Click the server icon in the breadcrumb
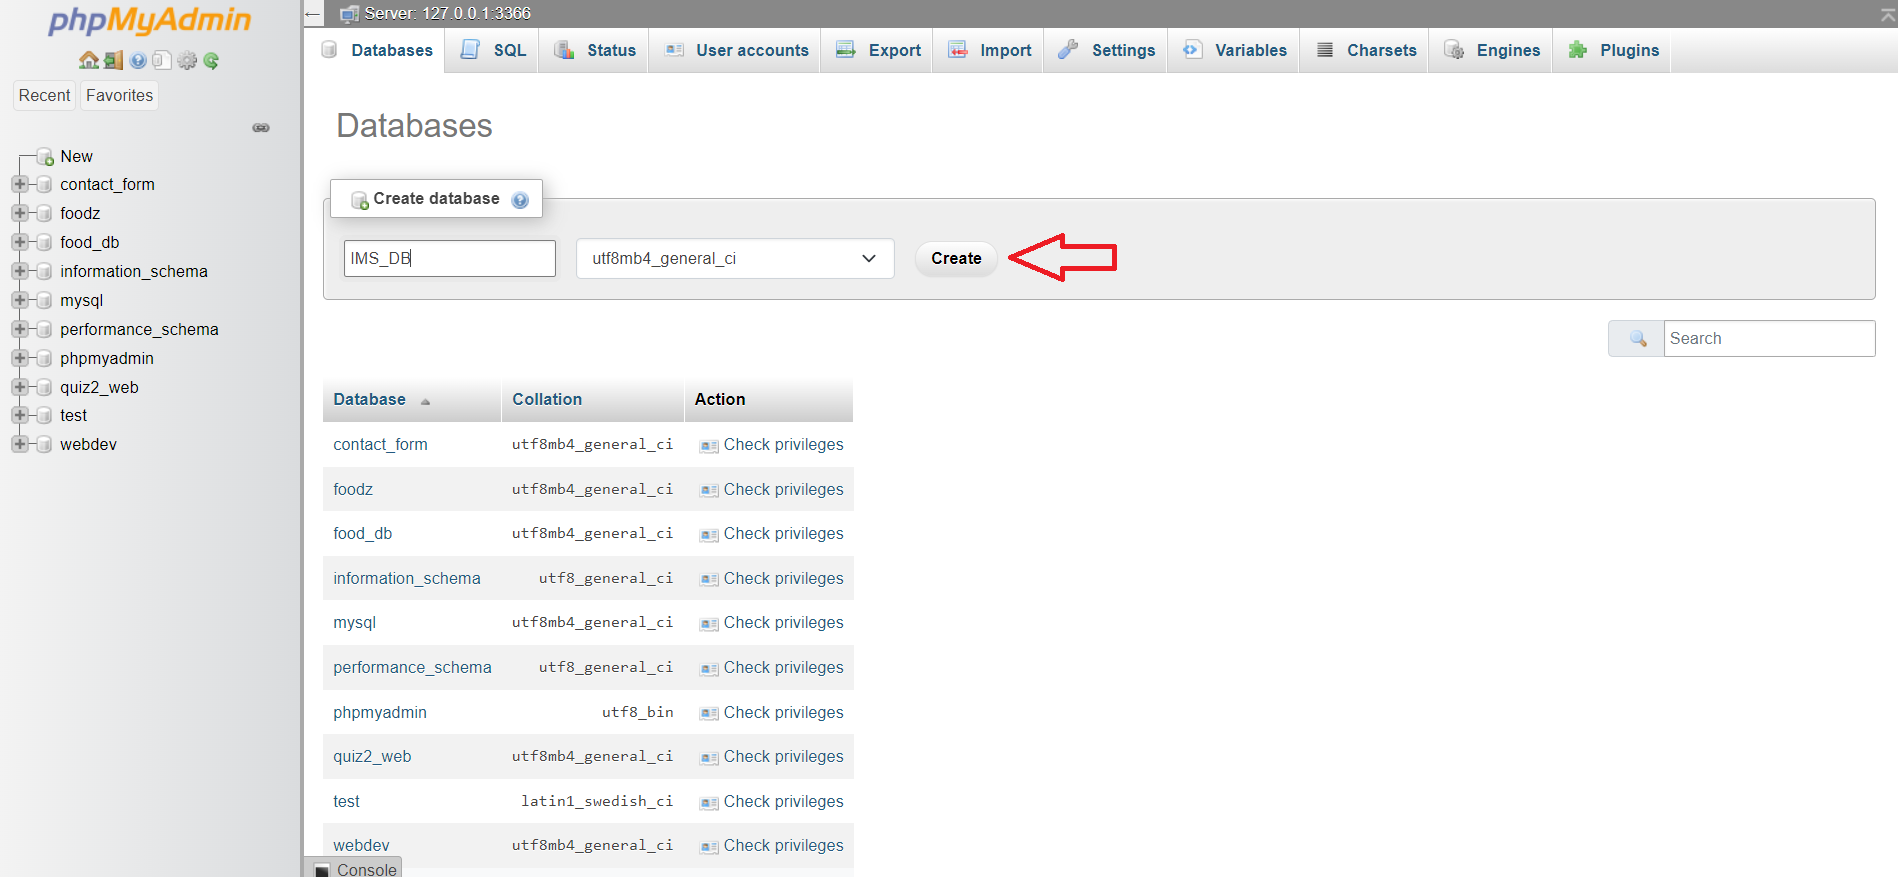 tap(349, 14)
